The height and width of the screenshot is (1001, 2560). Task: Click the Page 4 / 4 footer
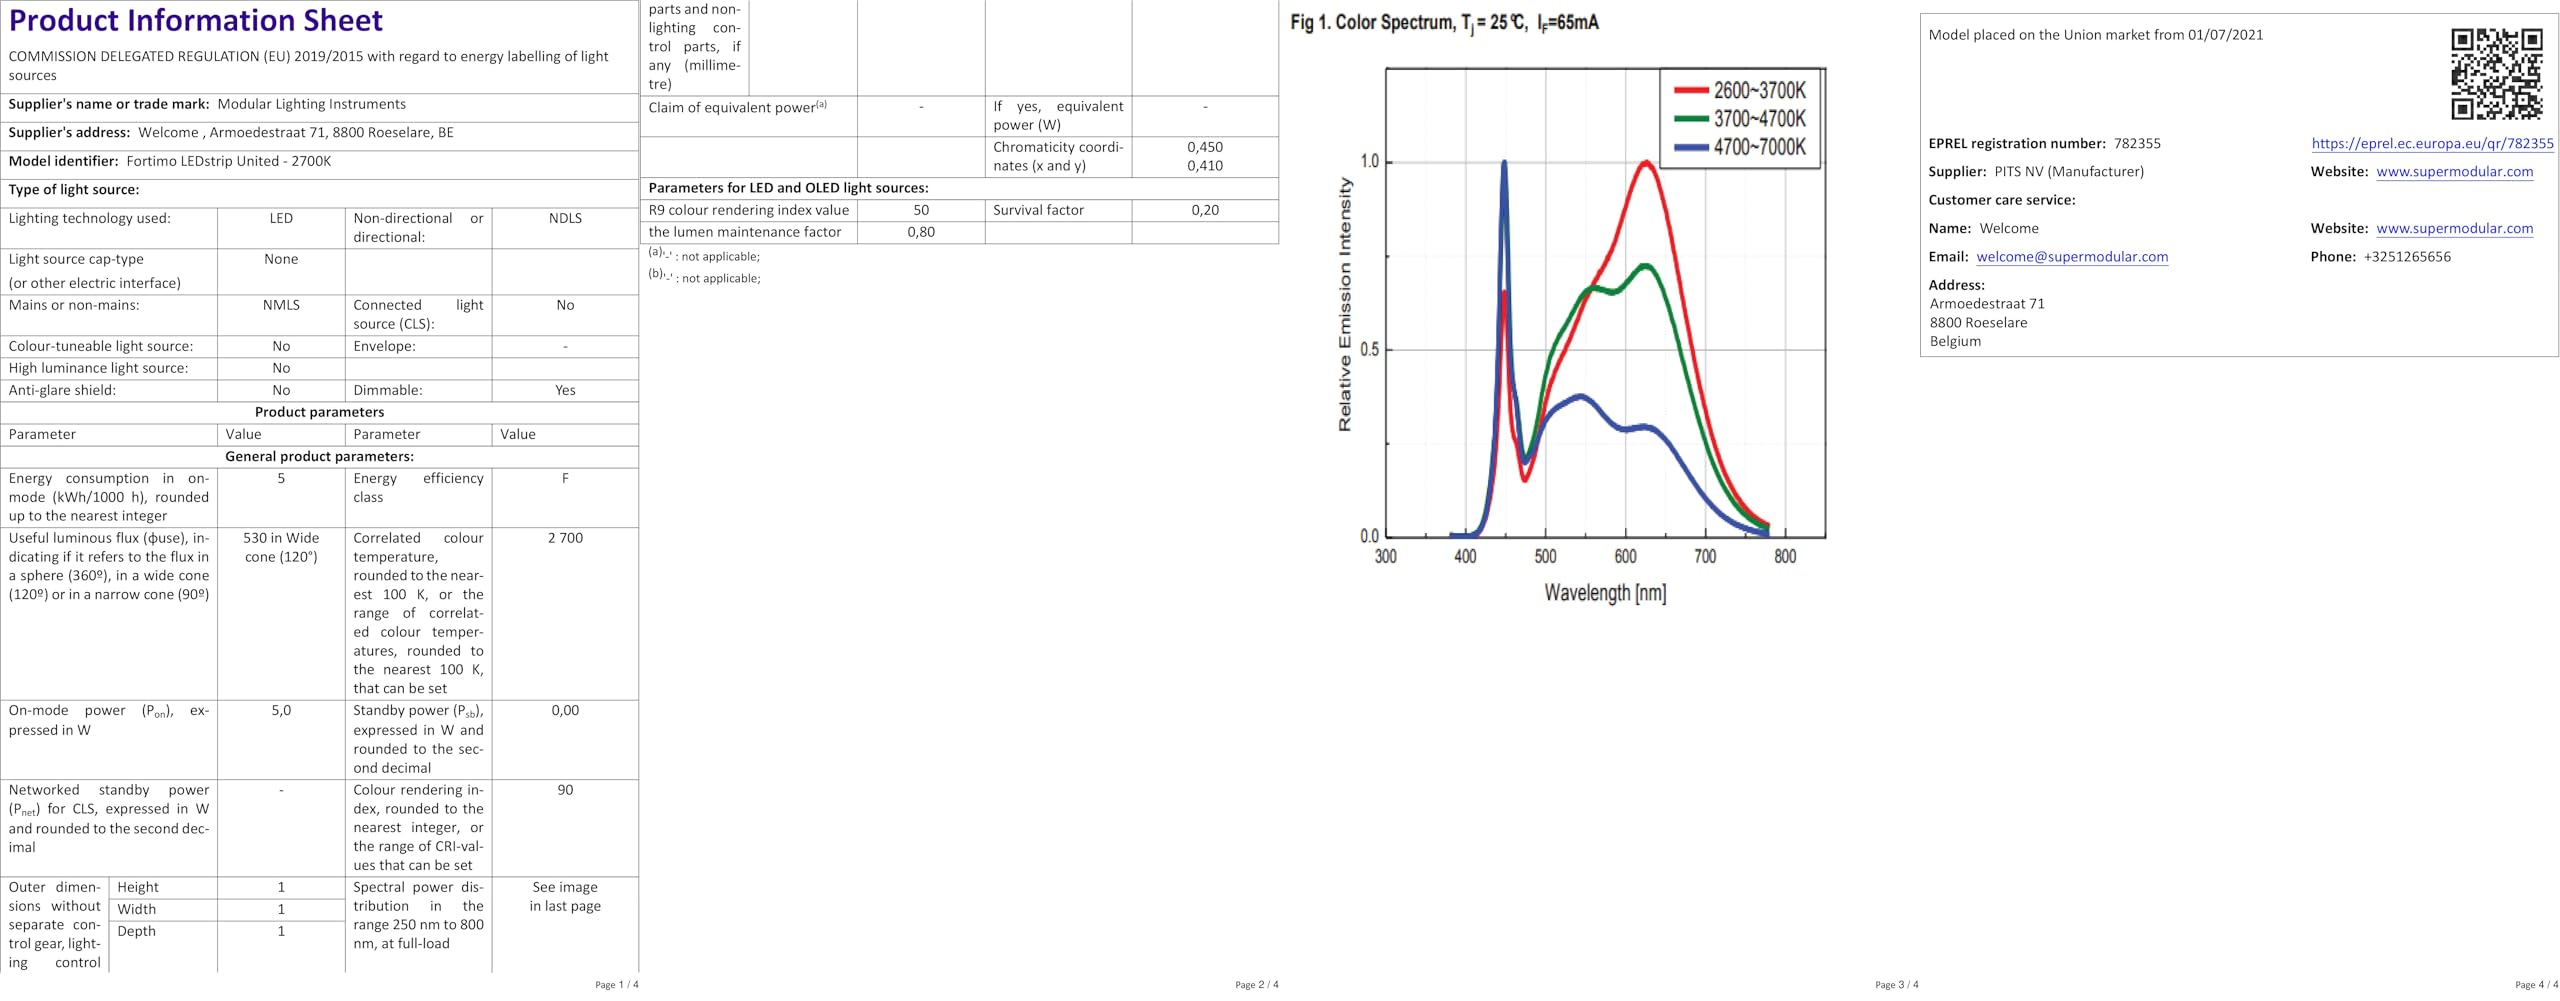point(2536,985)
